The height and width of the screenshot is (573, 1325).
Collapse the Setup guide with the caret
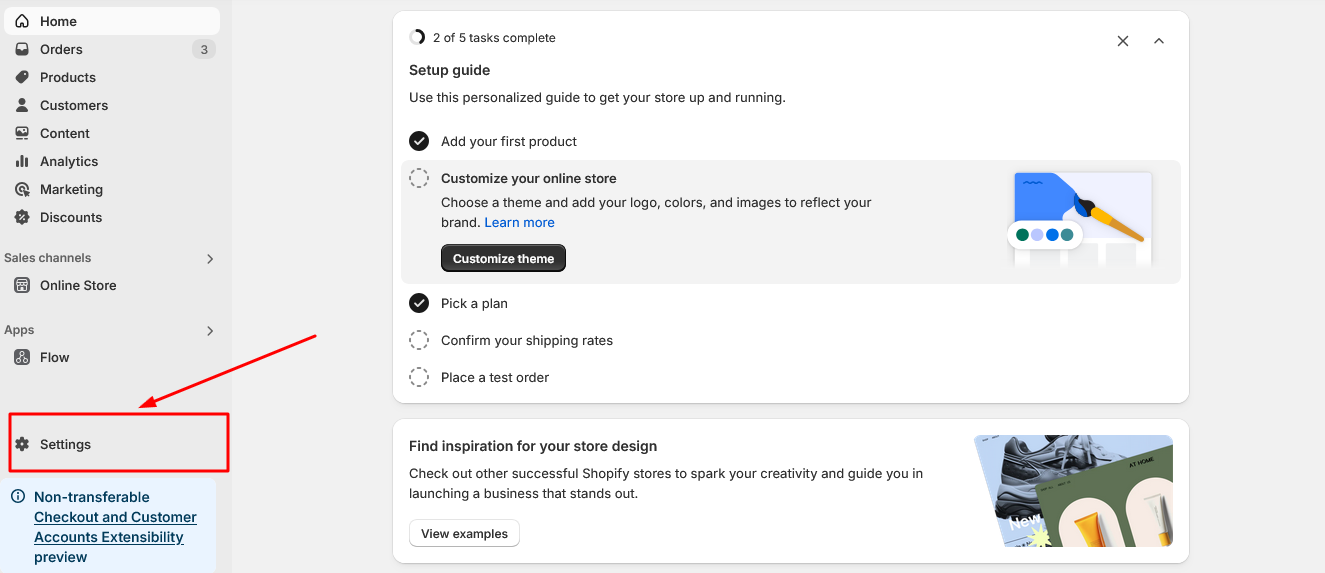point(1159,41)
